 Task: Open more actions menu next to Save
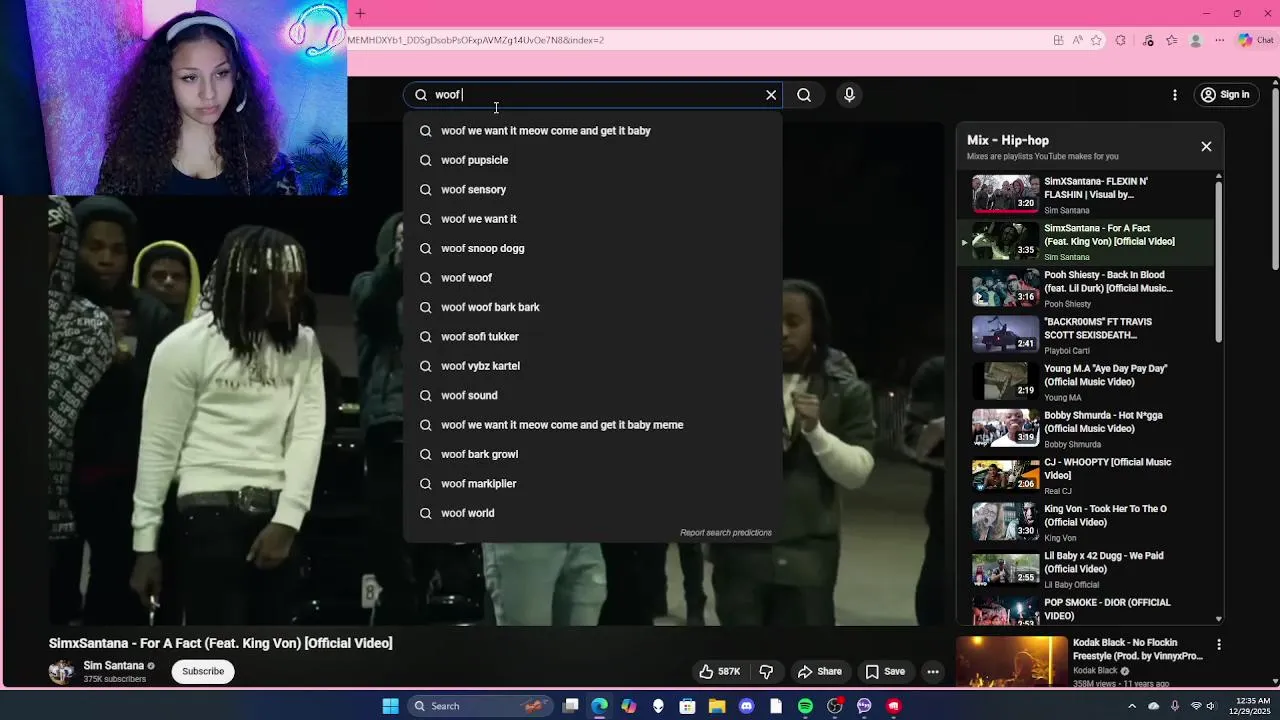tap(933, 671)
